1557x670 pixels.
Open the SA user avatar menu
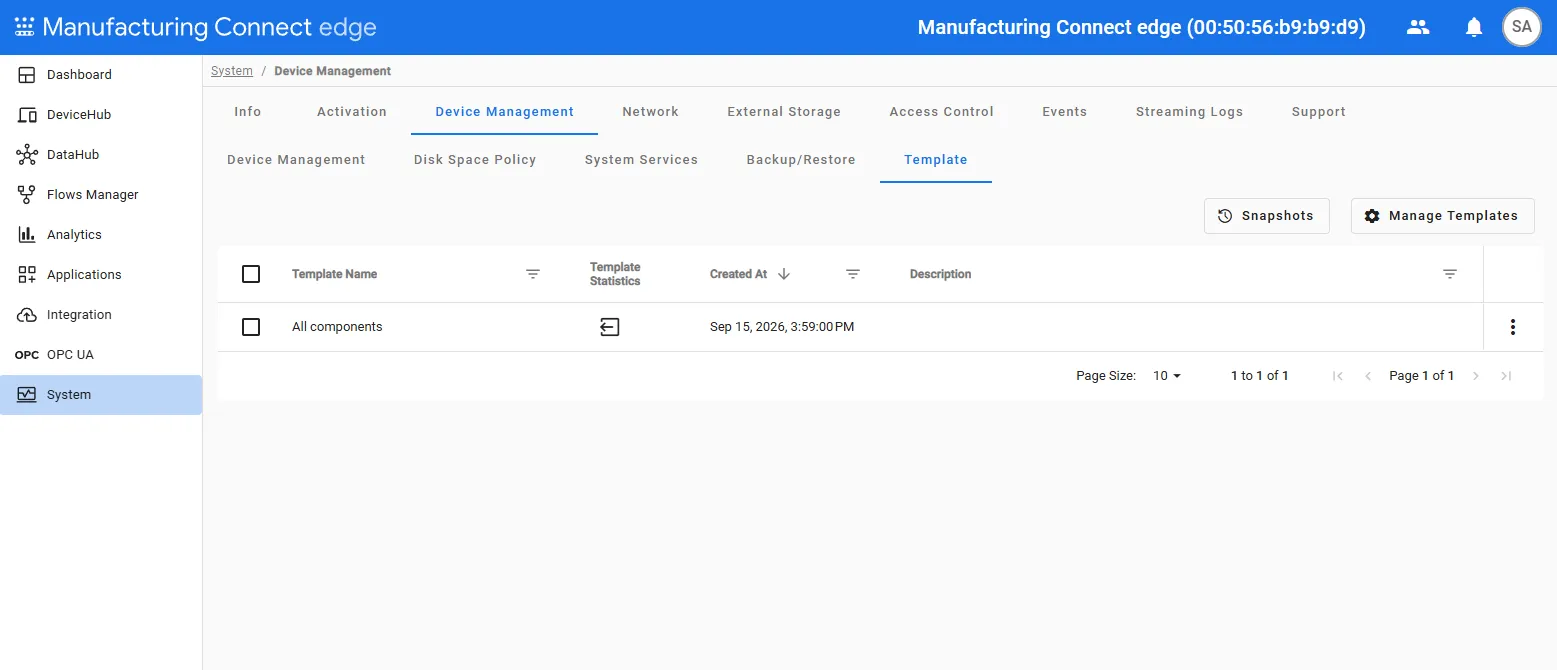1521,27
